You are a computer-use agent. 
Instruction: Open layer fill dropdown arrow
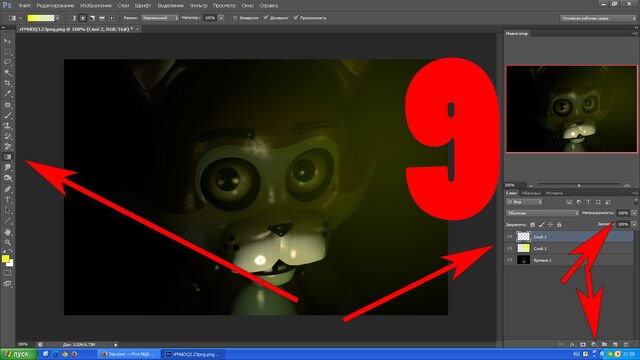(634, 224)
